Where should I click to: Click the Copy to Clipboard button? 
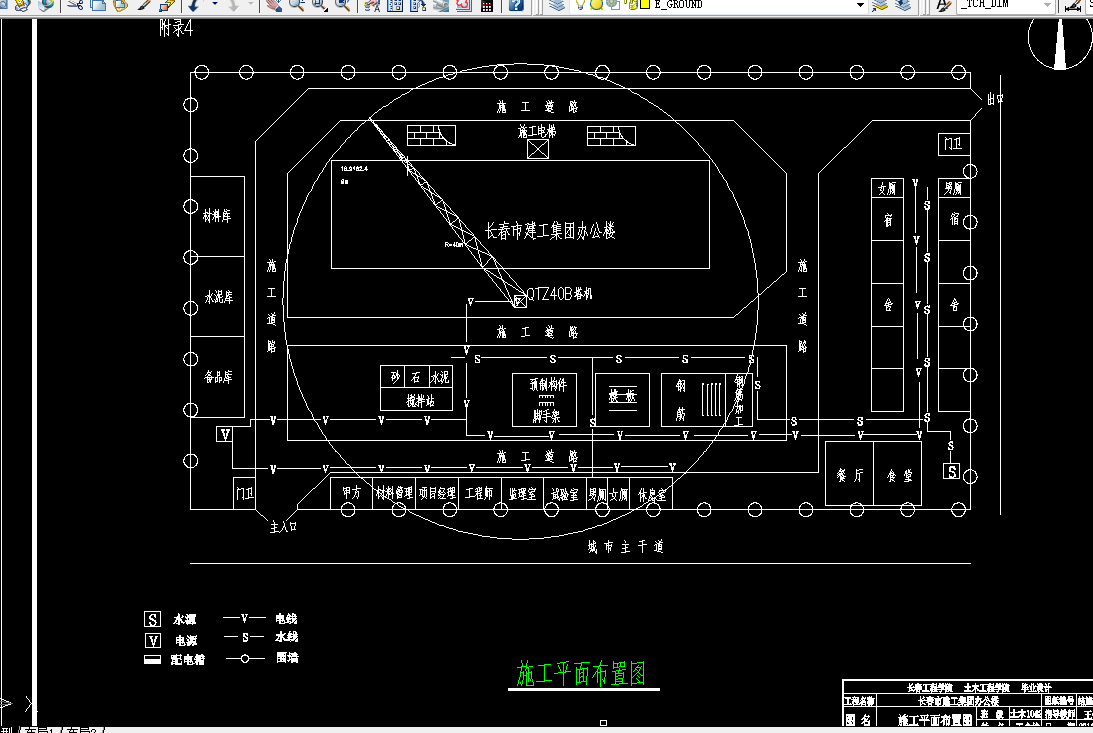coord(98,7)
